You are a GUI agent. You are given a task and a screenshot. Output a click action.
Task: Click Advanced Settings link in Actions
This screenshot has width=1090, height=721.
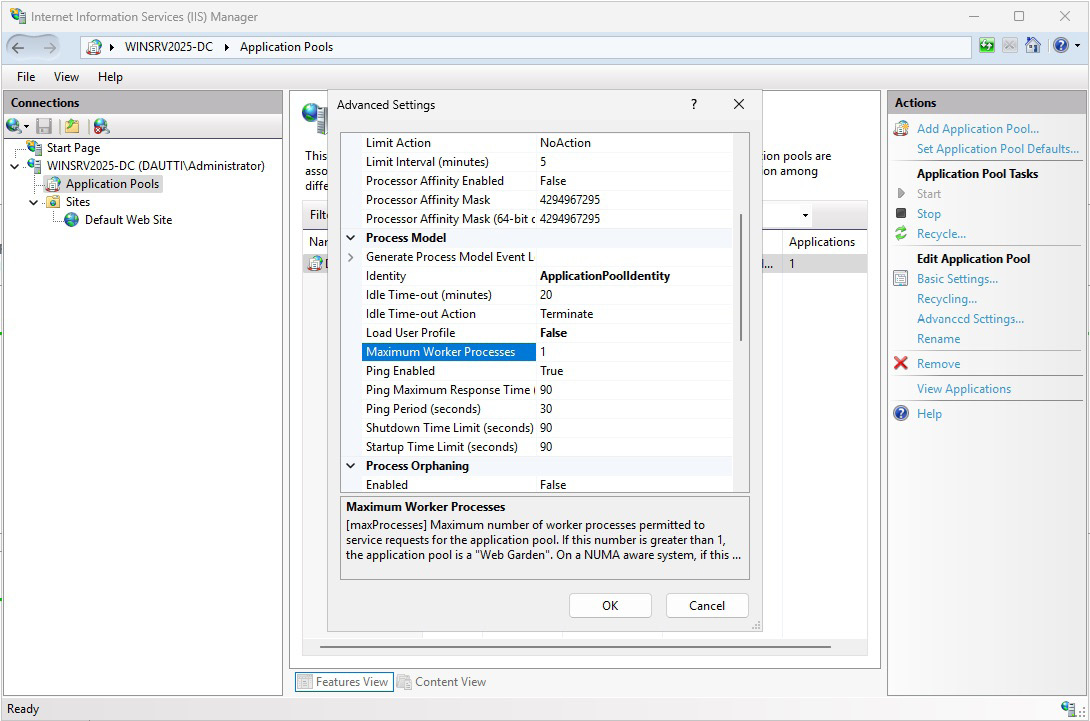click(970, 319)
